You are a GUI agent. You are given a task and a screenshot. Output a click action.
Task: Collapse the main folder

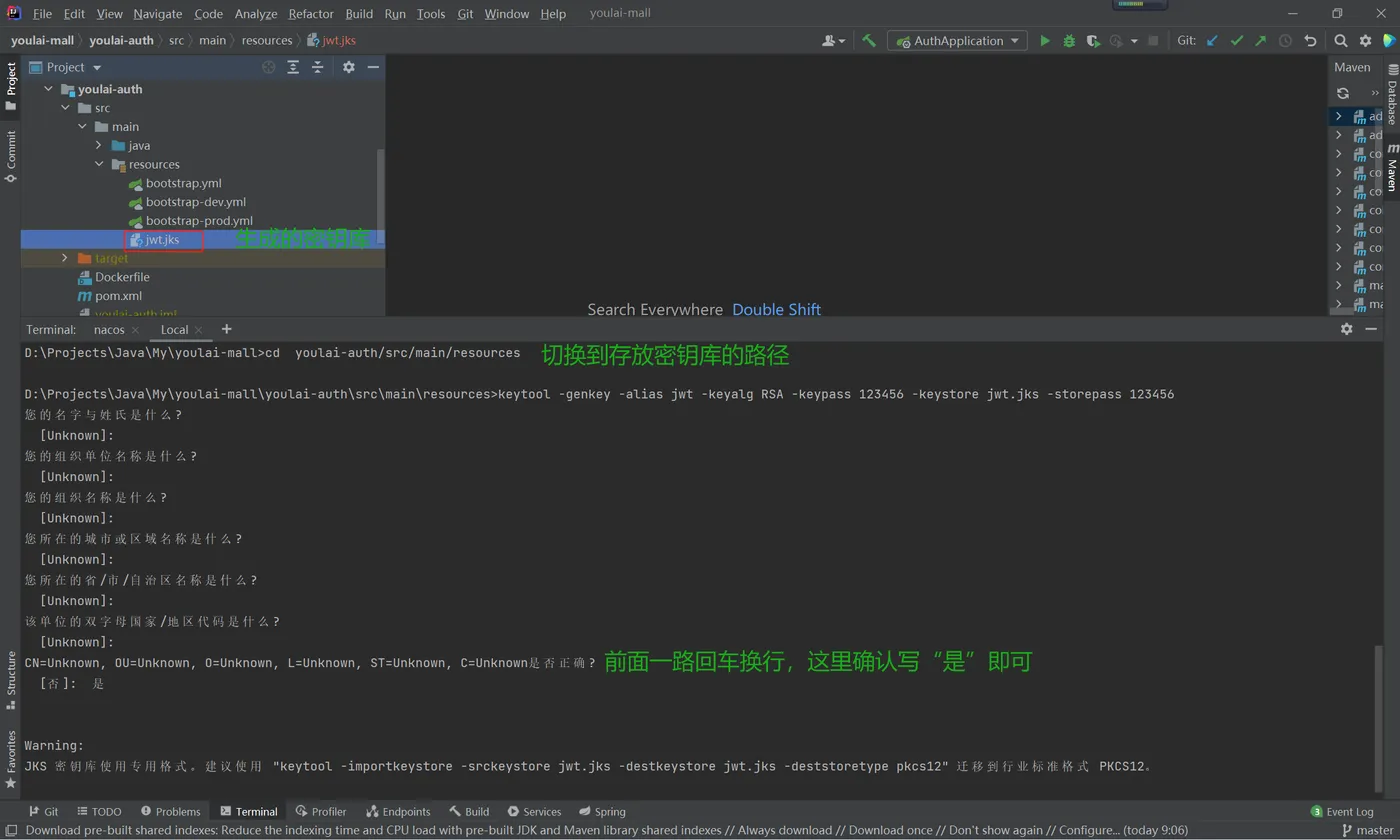[83, 127]
